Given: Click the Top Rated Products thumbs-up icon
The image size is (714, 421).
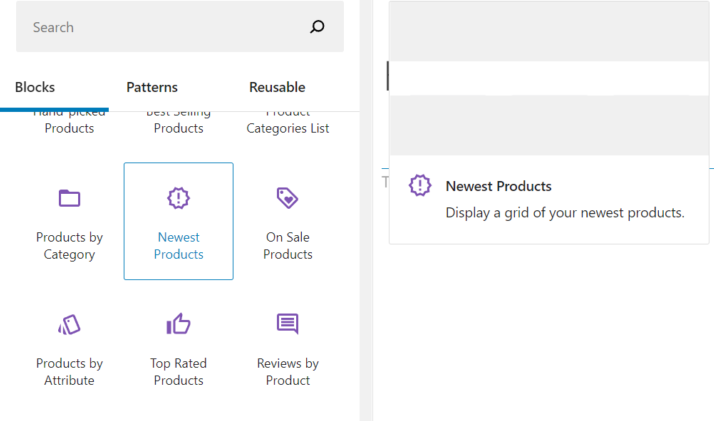Looking at the screenshot, I should tap(178, 324).
